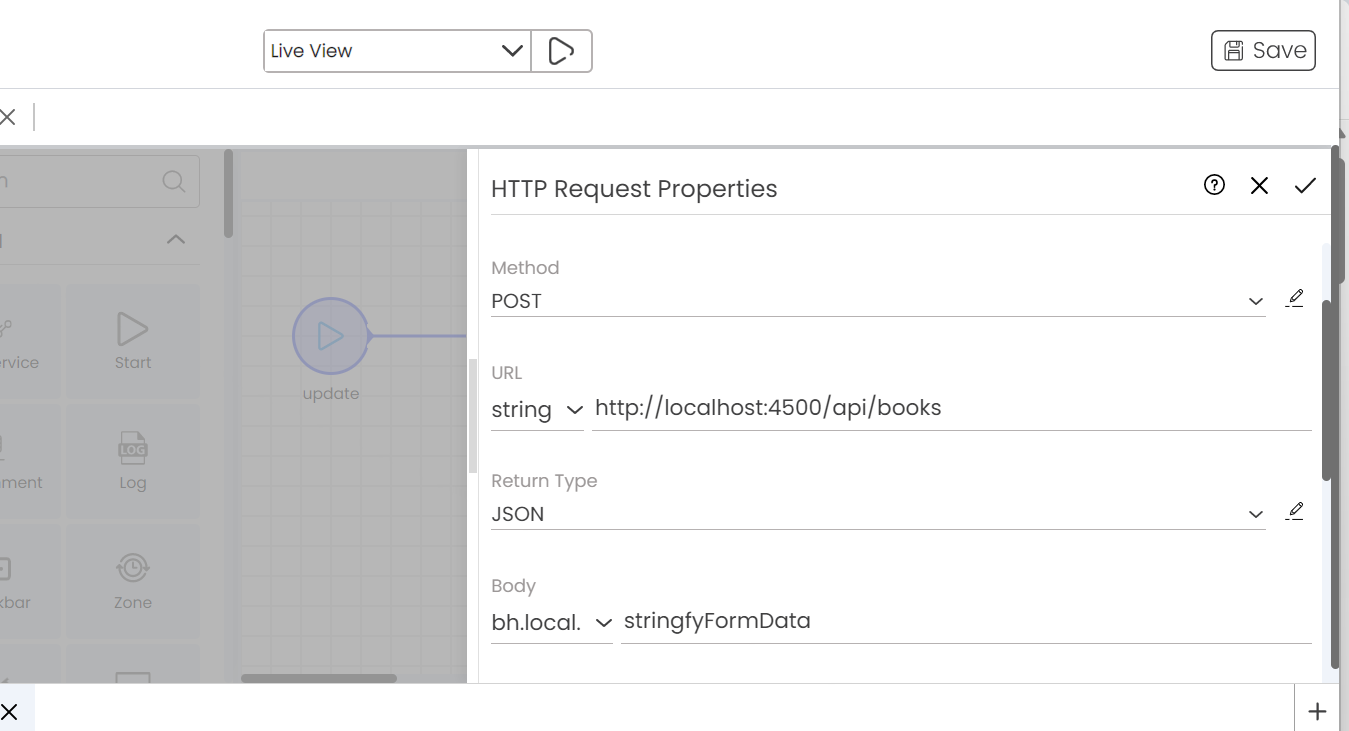
Task: Select the Zone palette item
Action: coord(133,581)
